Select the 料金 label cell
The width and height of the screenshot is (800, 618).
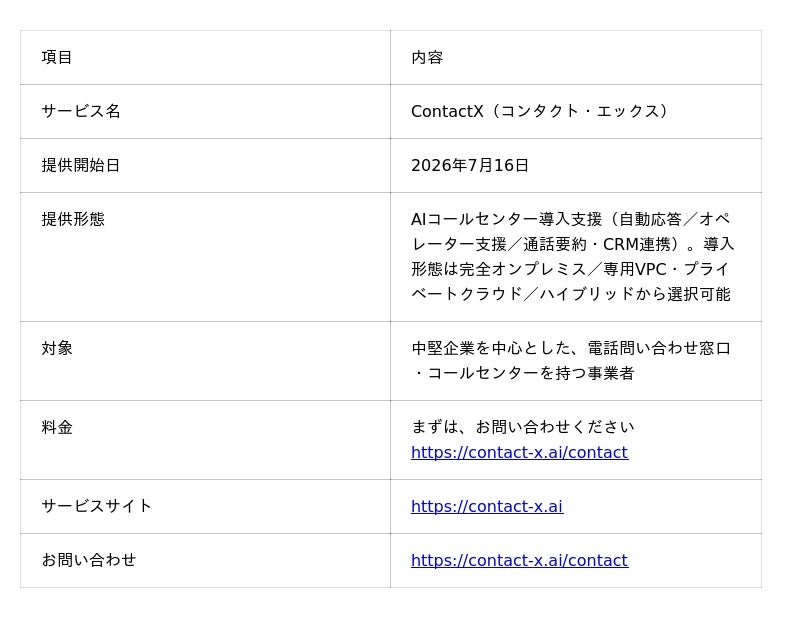point(205,440)
